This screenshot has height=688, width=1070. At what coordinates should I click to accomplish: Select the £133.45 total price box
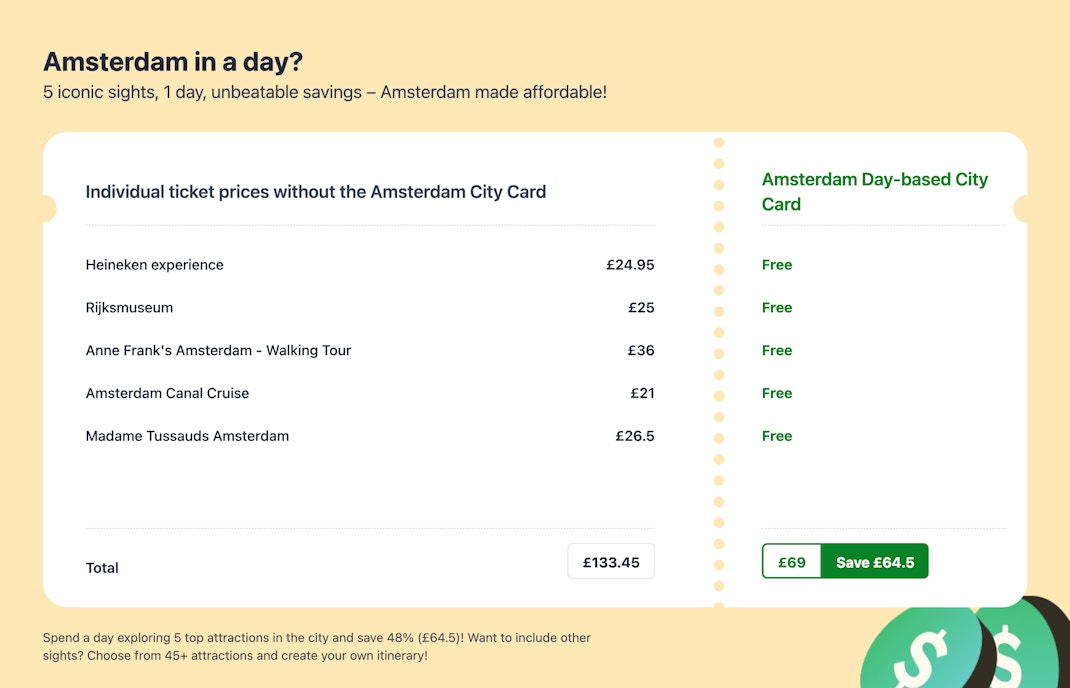point(611,562)
